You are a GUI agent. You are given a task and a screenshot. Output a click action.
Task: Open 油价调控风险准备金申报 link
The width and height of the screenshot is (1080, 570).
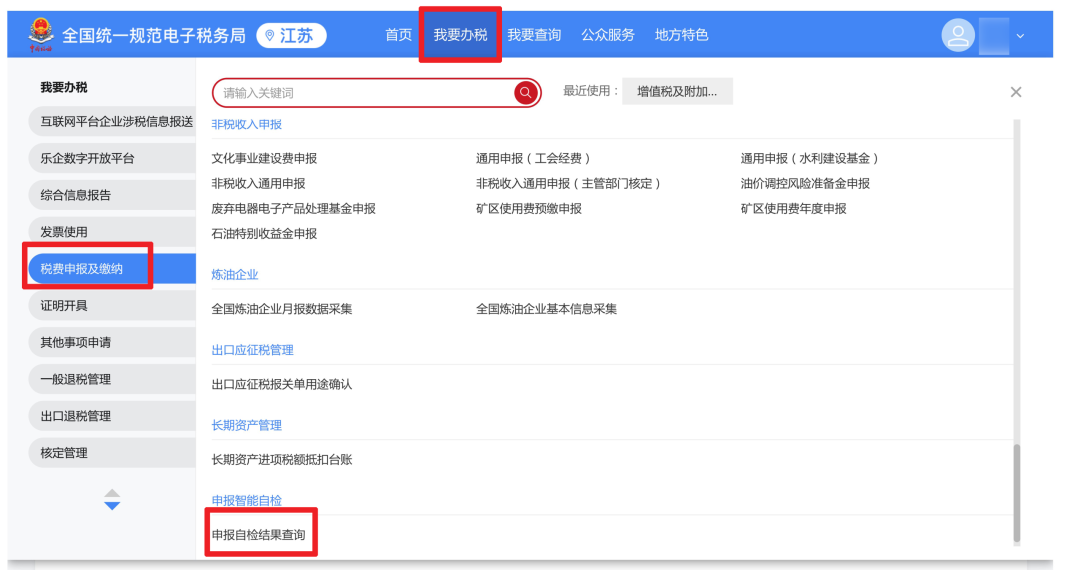point(805,184)
